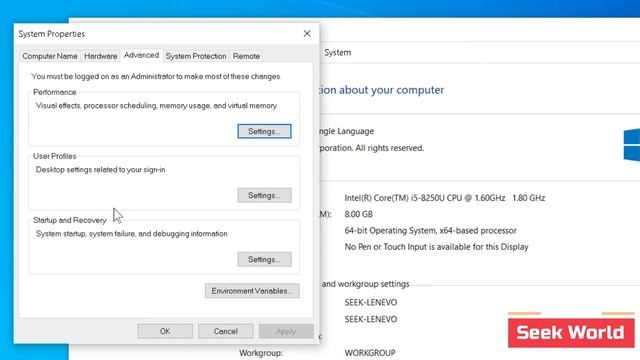Switch to System Protection tab
The height and width of the screenshot is (360, 640).
pos(196,56)
